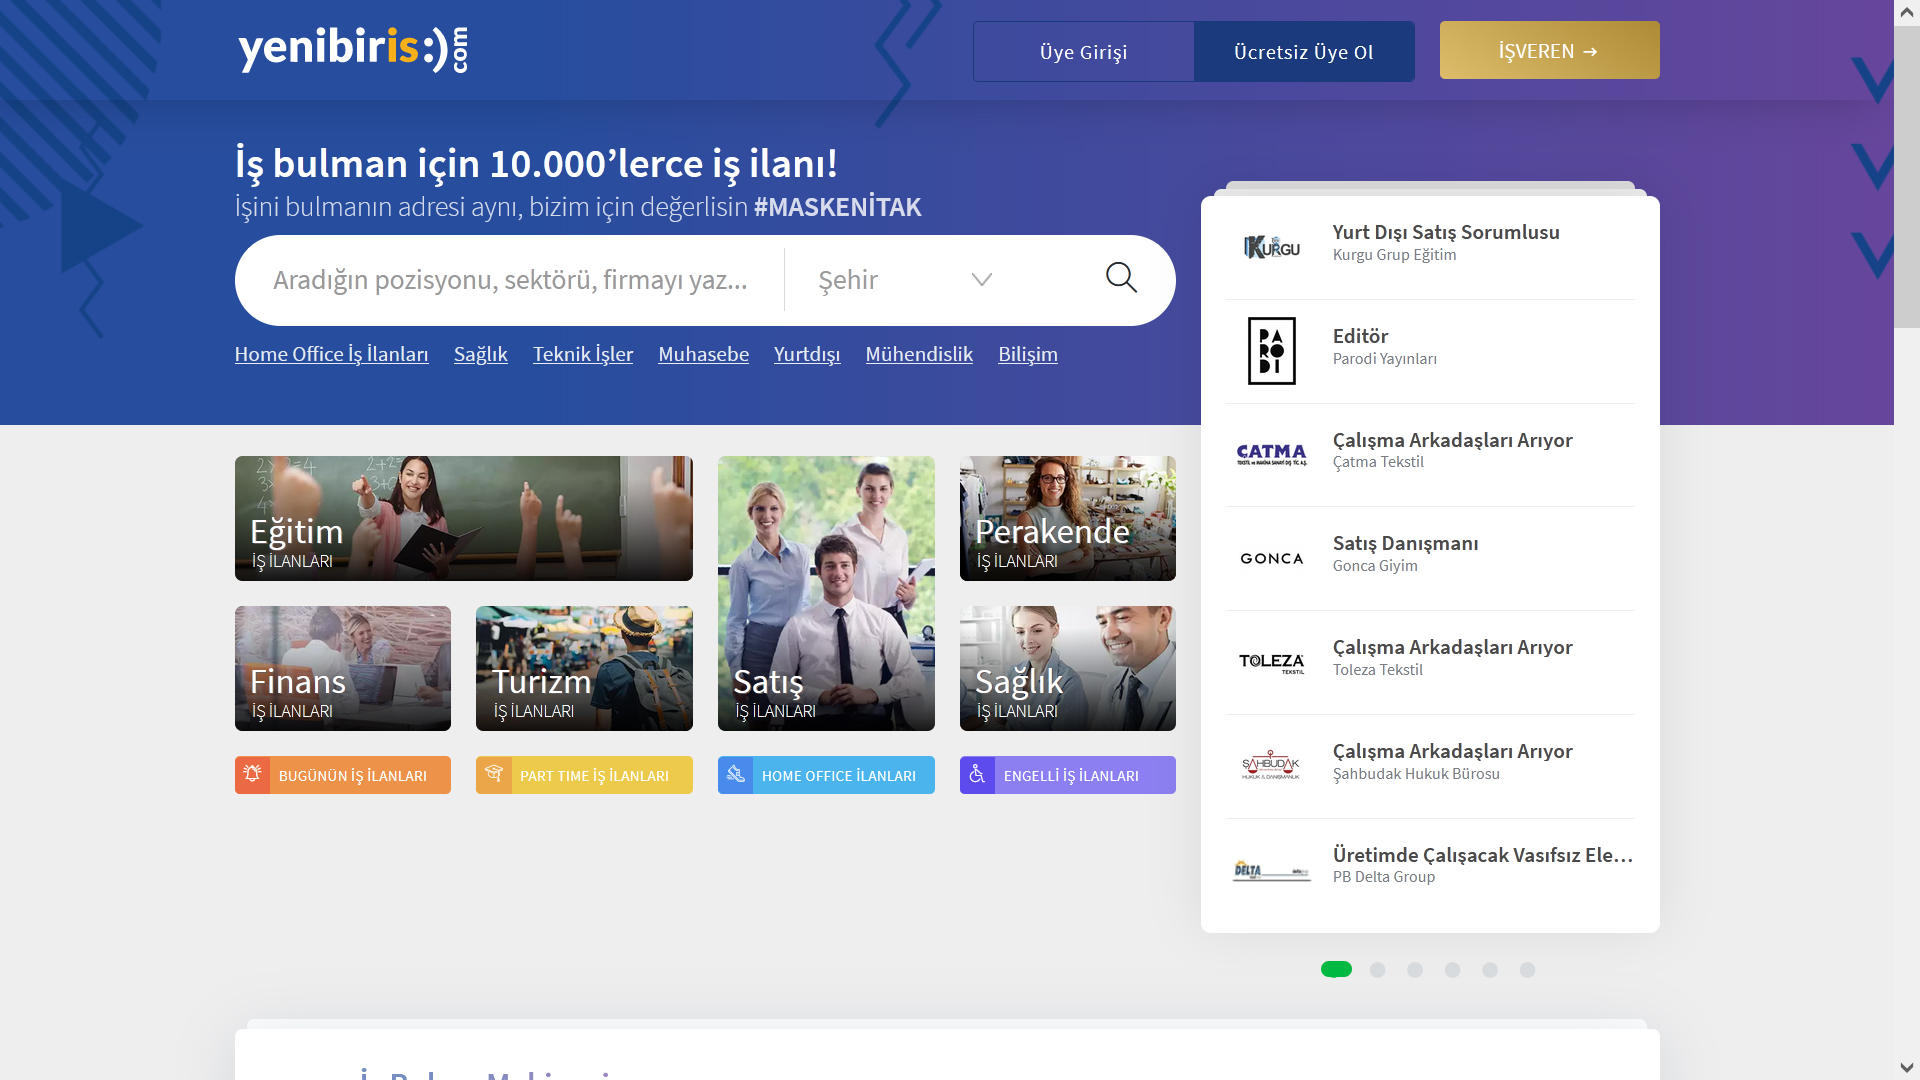Open Sağlık İş İlanları tile
This screenshot has height=1080, width=1920.
tap(1067, 668)
